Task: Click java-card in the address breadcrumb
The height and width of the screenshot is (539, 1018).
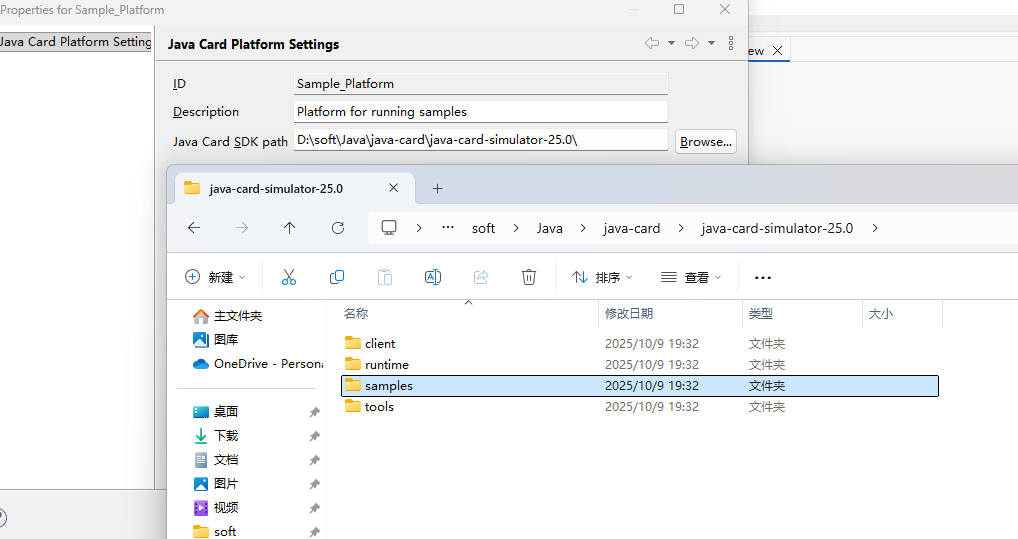Action: point(632,228)
